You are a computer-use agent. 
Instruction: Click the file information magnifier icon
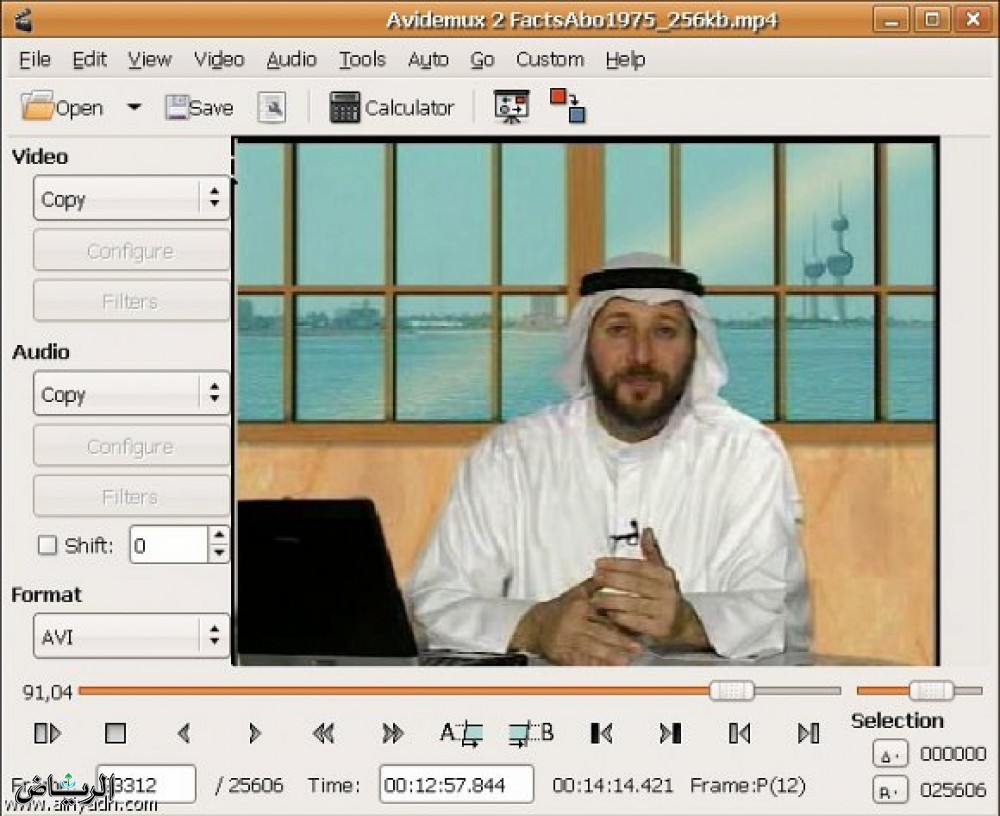[x=272, y=107]
